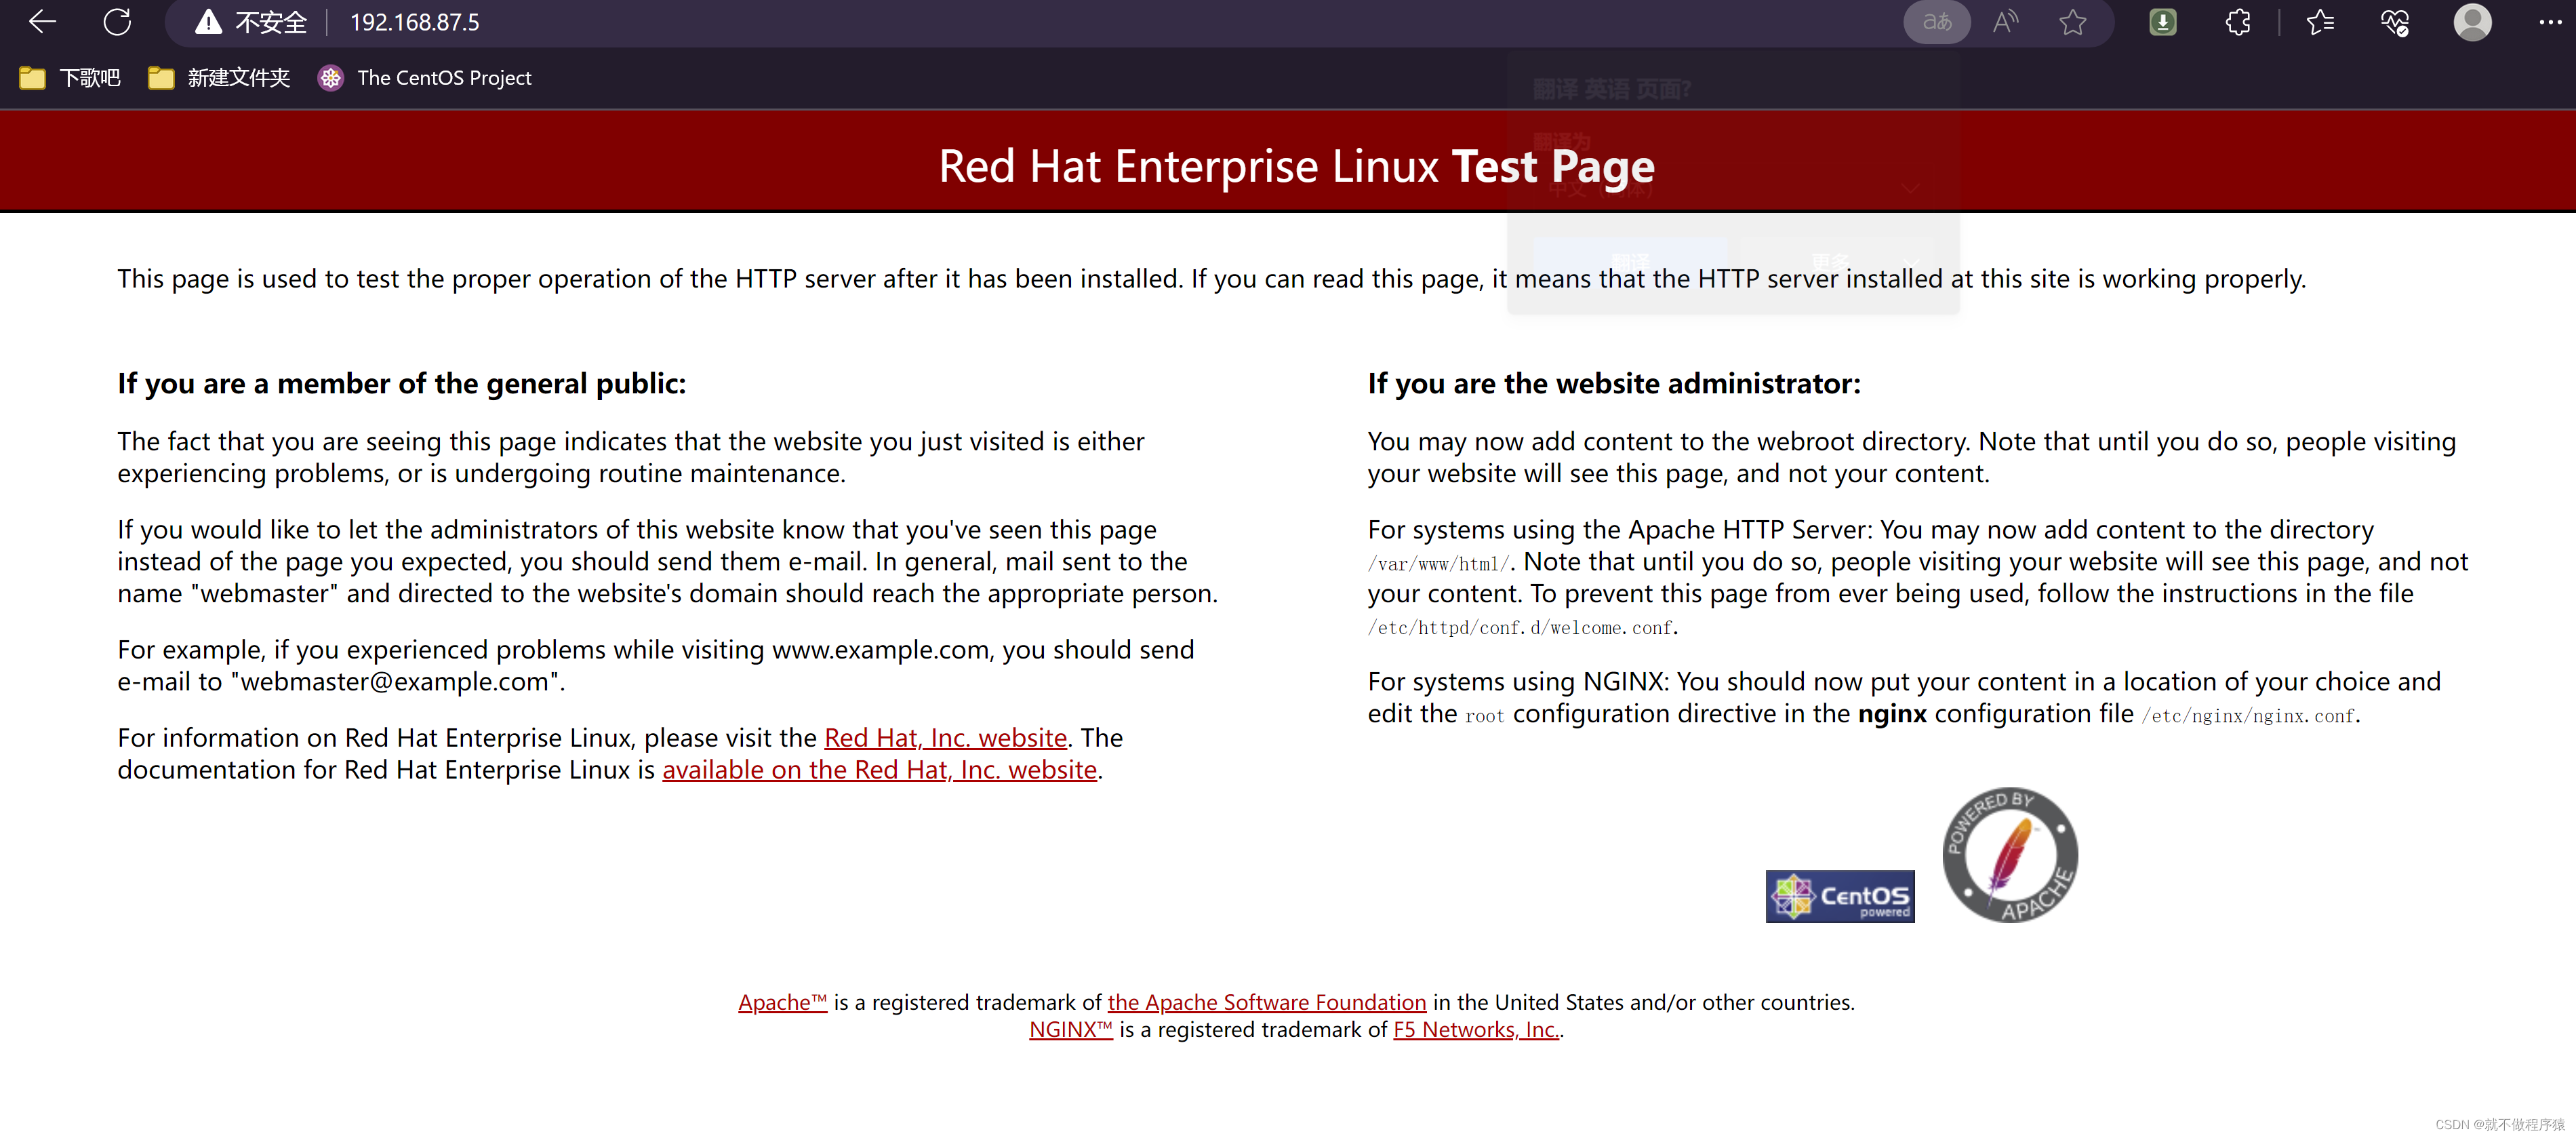Image resolution: width=2576 pixels, height=1138 pixels.
Task: Open the Favorites list icon
Action: coord(2320,22)
